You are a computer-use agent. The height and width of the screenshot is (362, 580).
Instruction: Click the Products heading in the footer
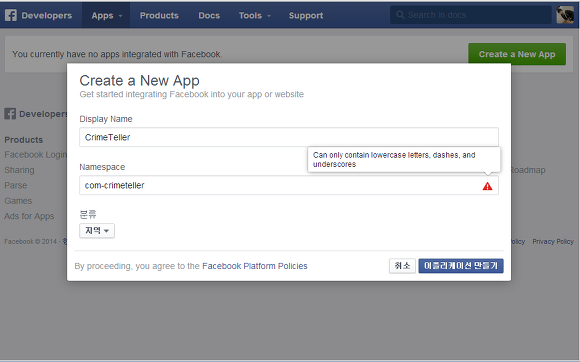click(24, 140)
